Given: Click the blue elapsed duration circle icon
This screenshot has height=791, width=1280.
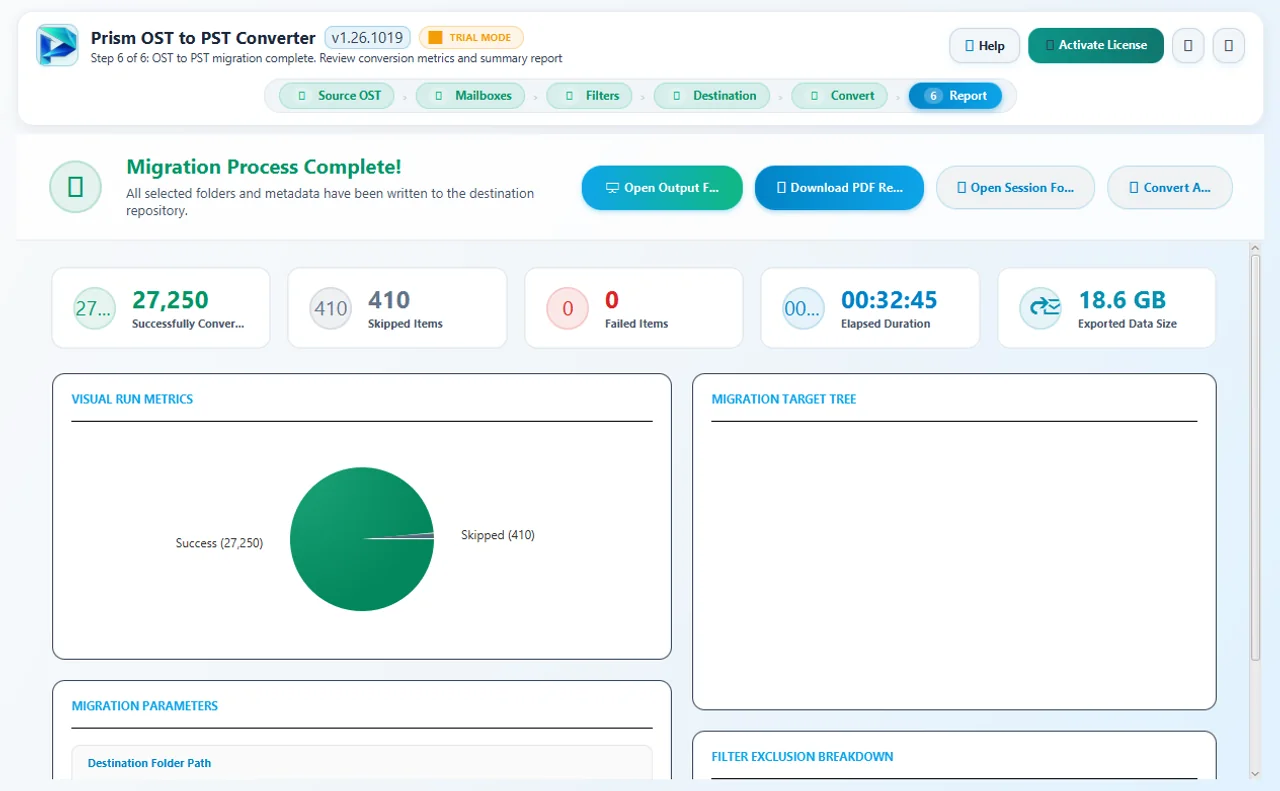Looking at the screenshot, I should pyautogui.click(x=803, y=308).
